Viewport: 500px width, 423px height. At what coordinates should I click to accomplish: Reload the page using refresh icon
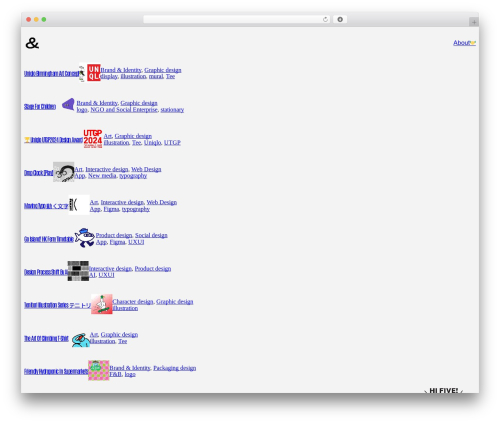point(325,19)
